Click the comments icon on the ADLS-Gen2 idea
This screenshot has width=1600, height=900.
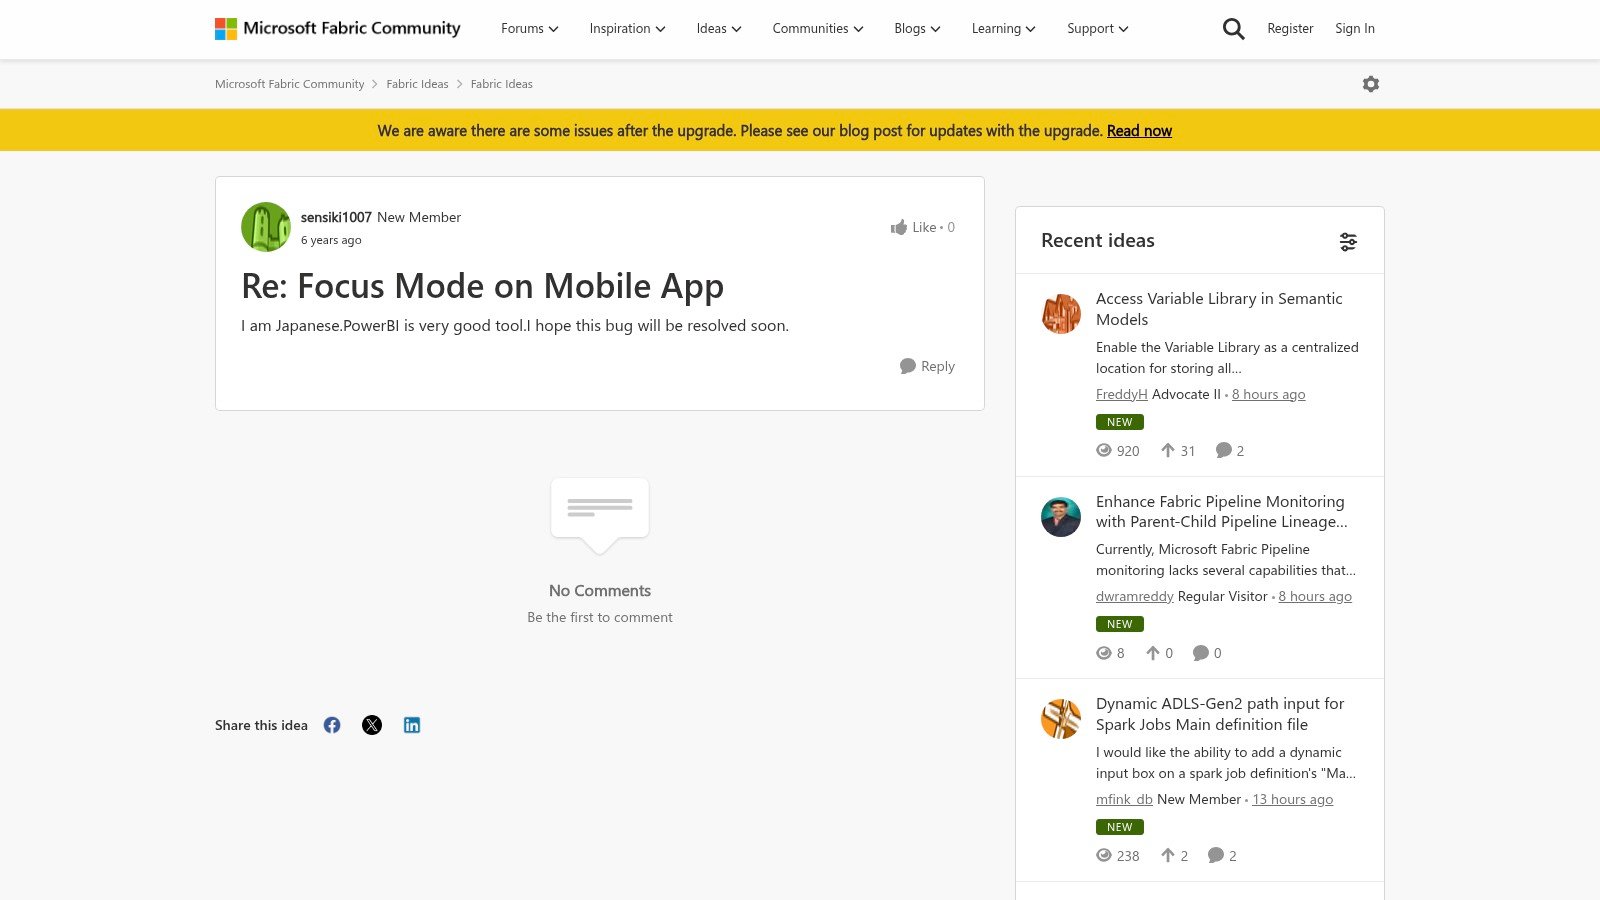[1216, 855]
